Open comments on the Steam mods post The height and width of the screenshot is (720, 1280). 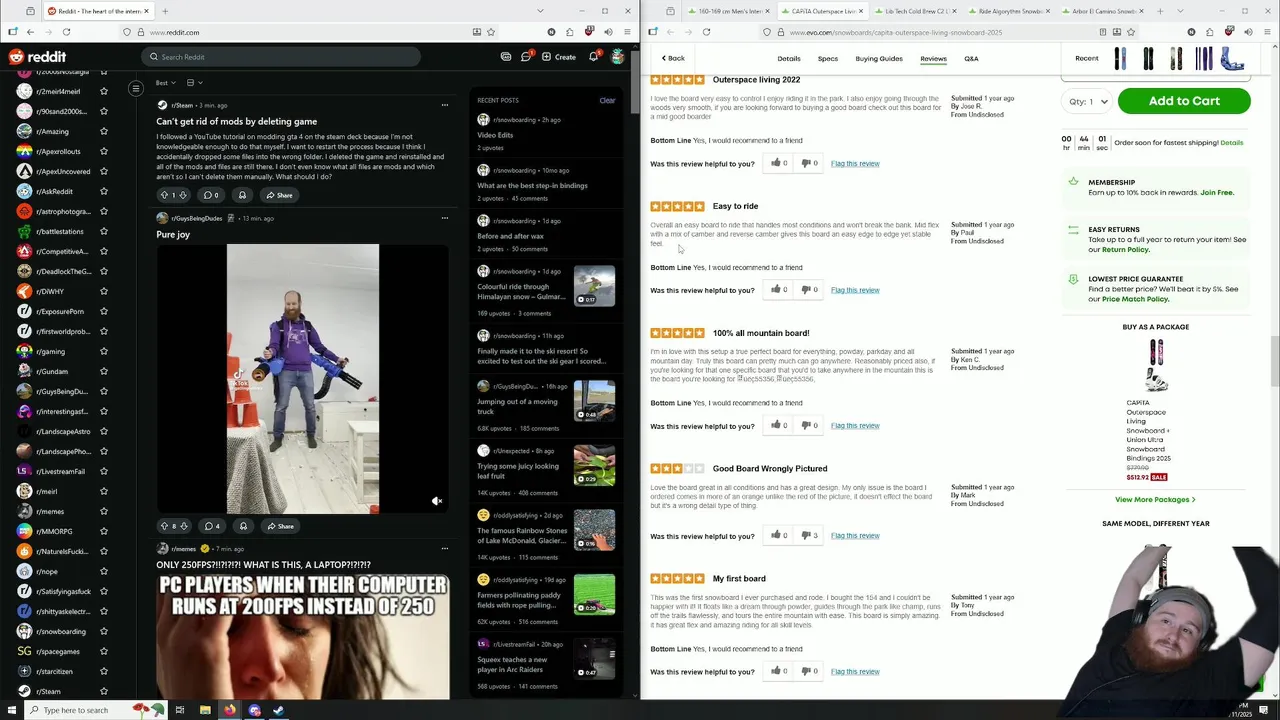(211, 195)
